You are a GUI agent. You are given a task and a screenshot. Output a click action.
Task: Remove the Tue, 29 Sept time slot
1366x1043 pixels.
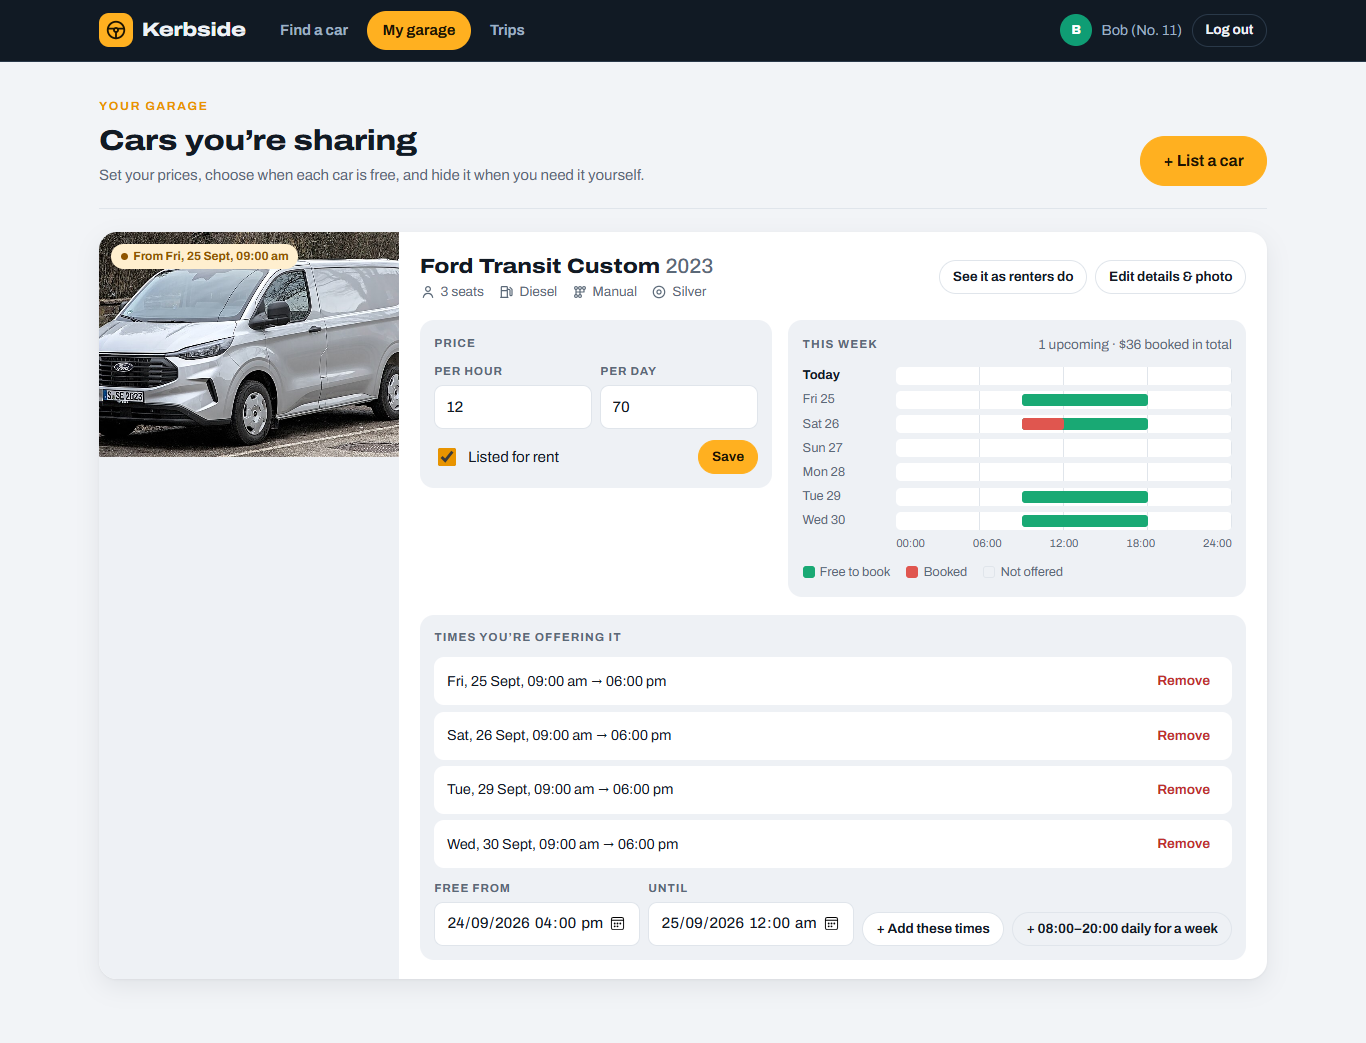coord(1183,790)
